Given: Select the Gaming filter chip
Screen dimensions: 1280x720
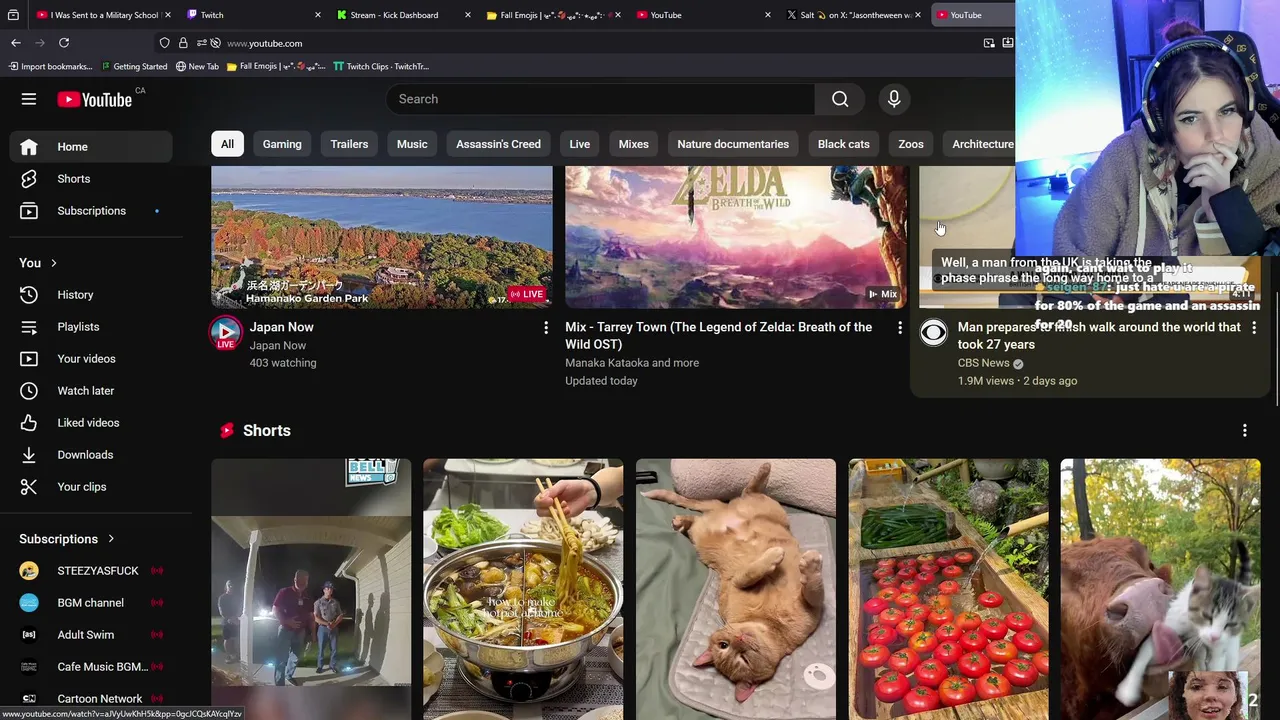Looking at the screenshot, I should [x=282, y=144].
